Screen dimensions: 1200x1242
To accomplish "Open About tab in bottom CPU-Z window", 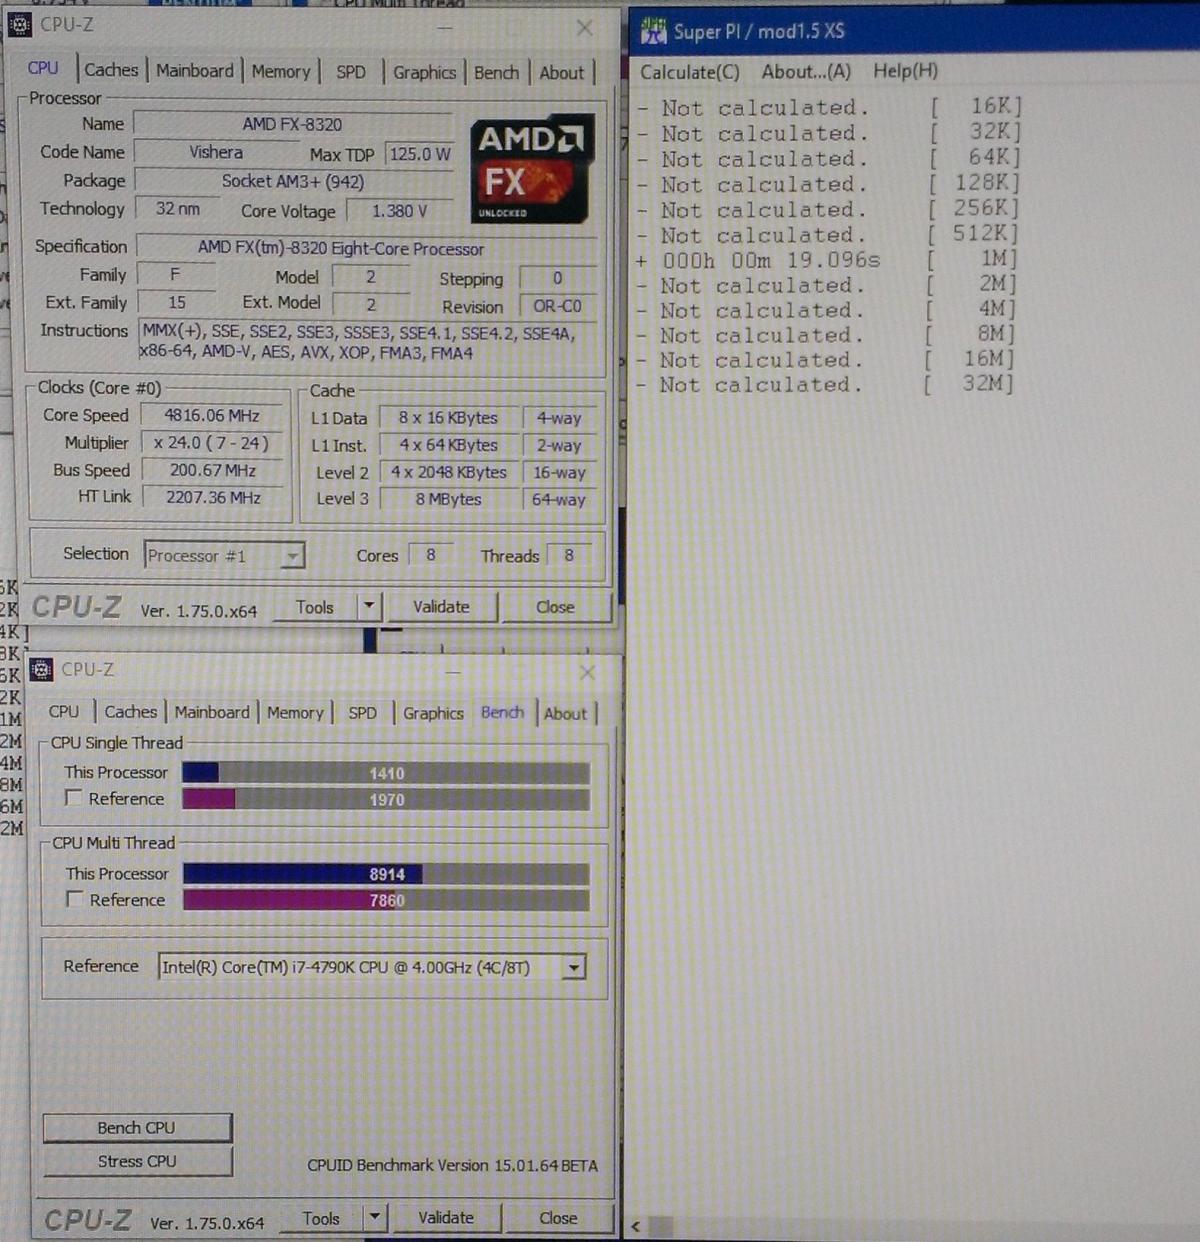I will coord(565,713).
